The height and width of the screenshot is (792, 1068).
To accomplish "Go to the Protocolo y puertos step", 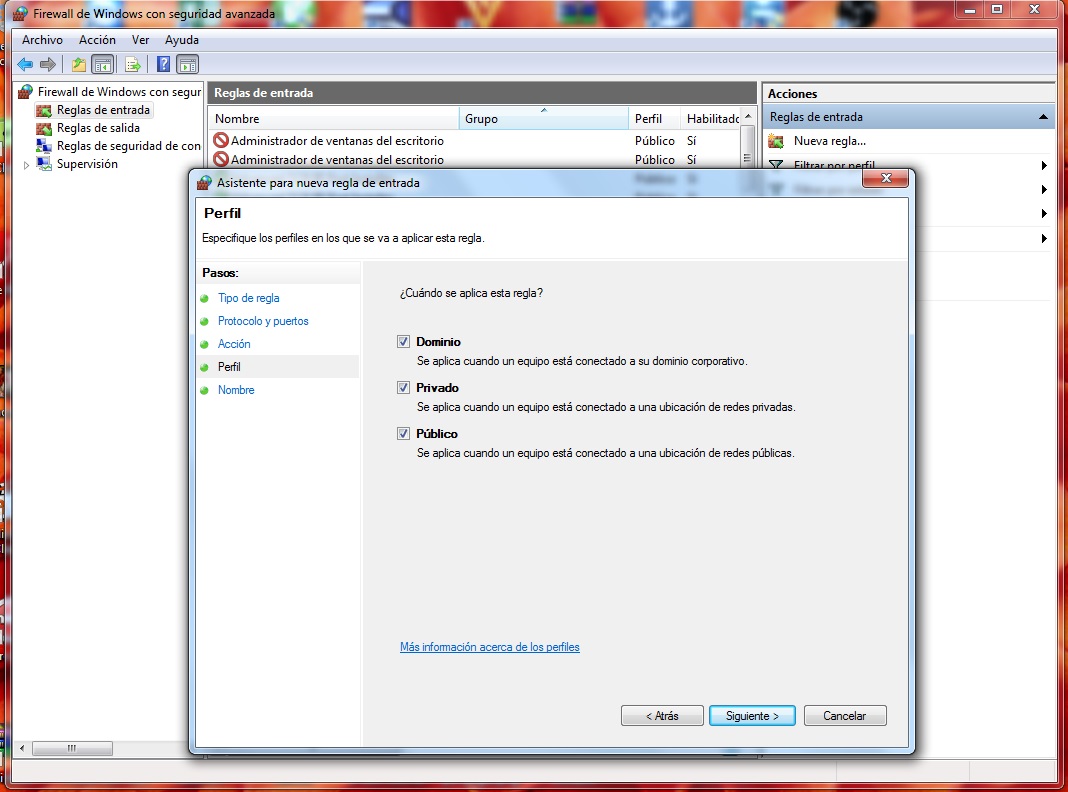I will pyautogui.click(x=263, y=321).
